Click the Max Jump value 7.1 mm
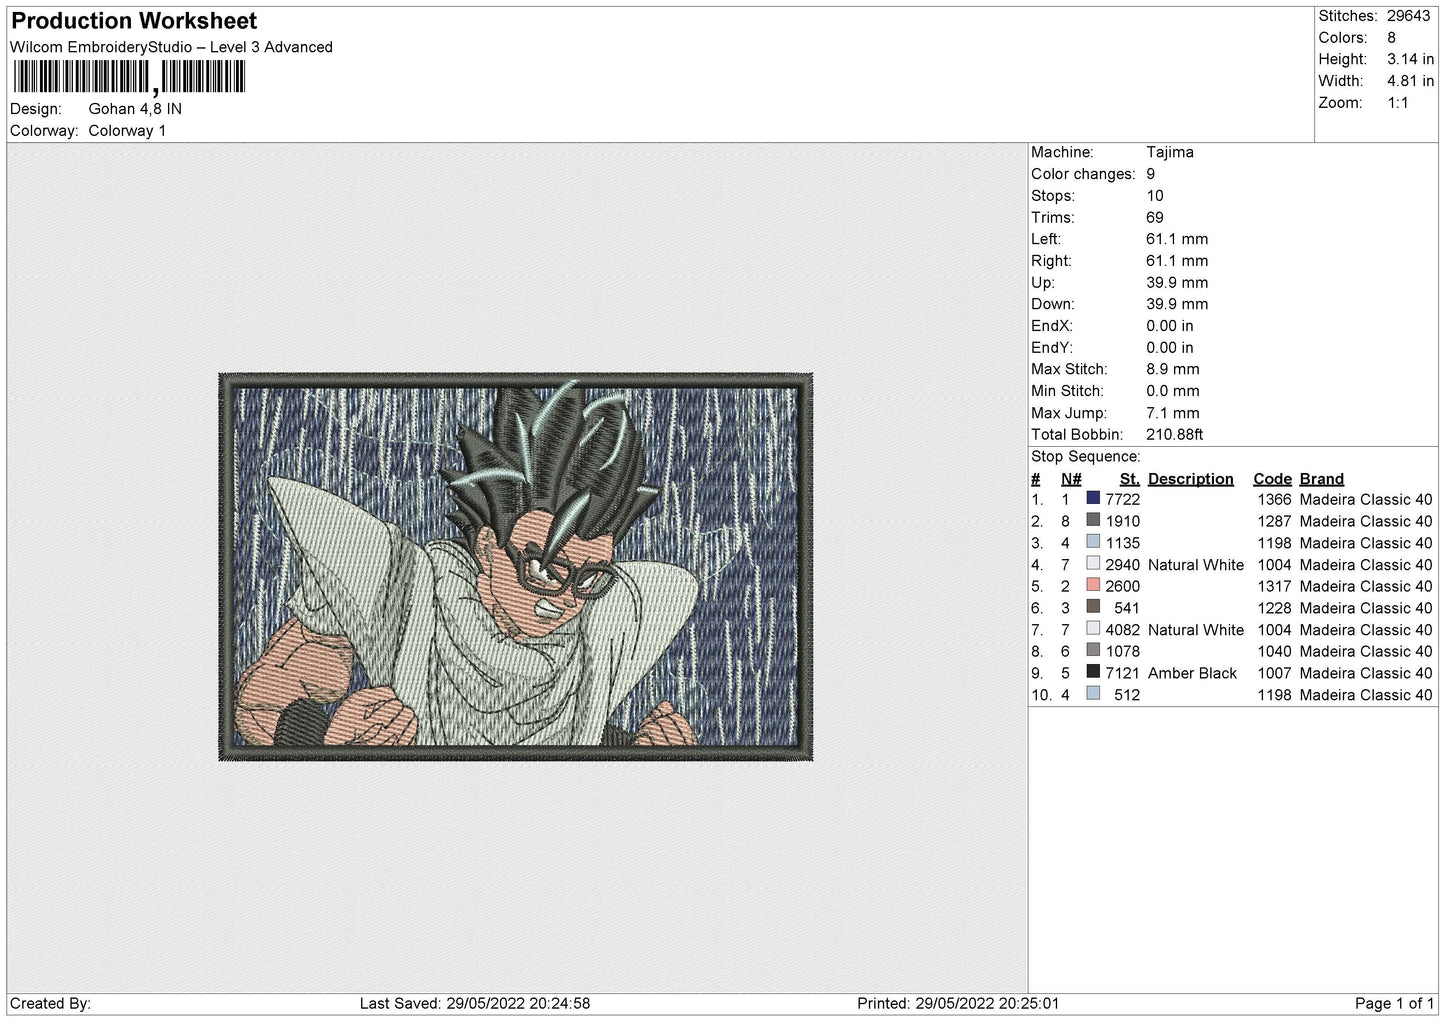 click(1173, 413)
